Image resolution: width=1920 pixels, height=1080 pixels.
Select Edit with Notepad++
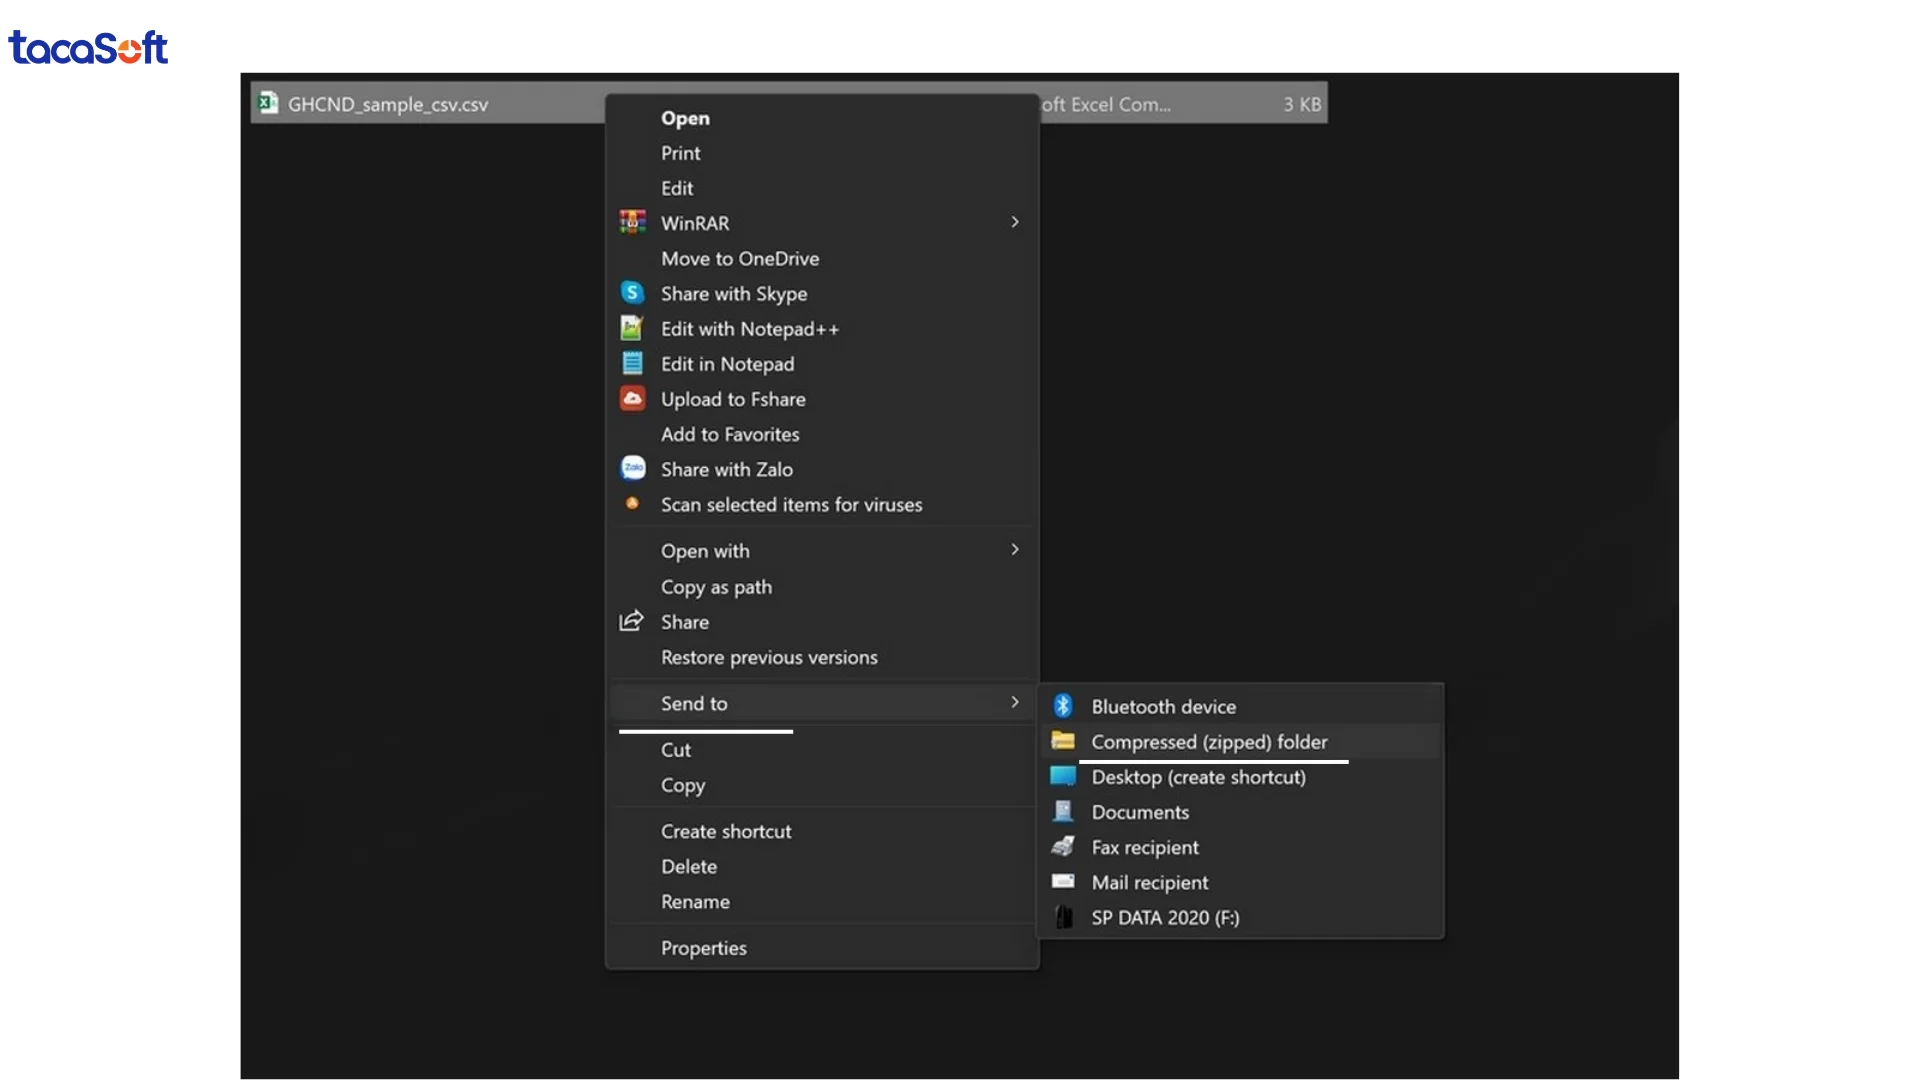coord(822,329)
